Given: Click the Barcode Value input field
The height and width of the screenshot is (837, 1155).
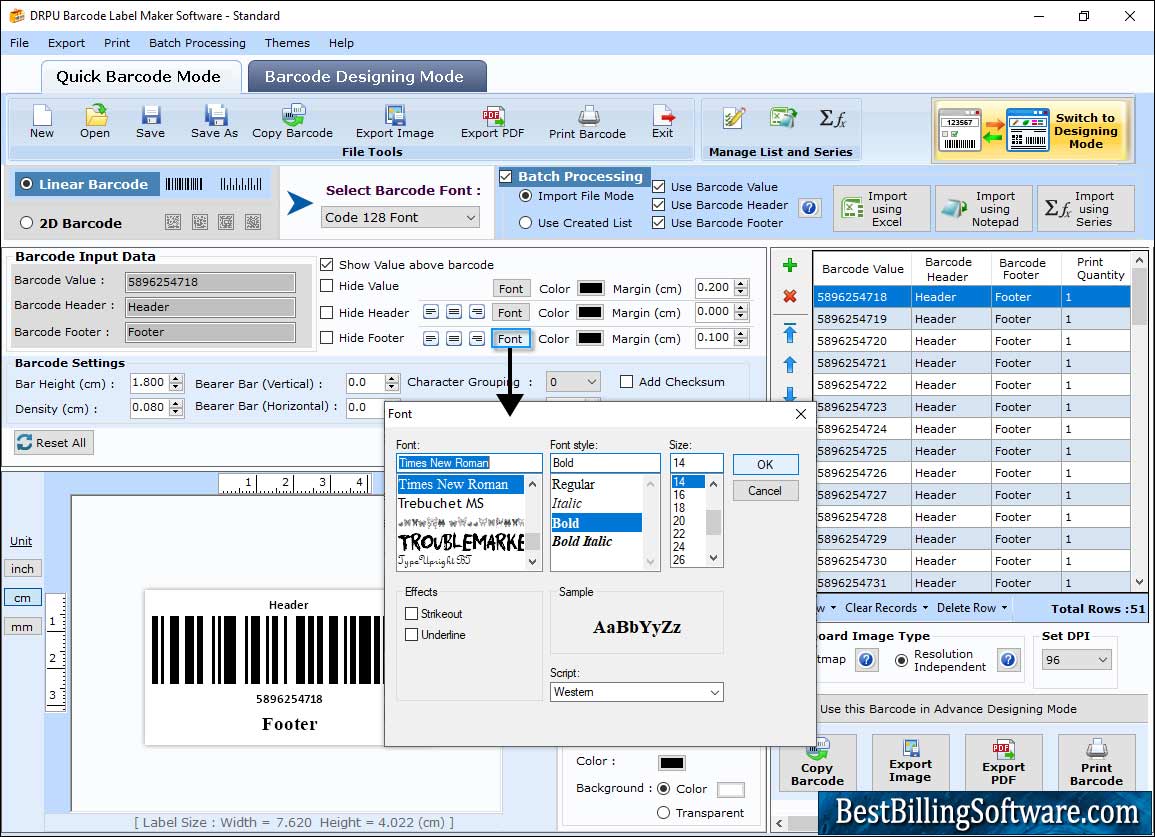Looking at the screenshot, I should coord(210,281).
